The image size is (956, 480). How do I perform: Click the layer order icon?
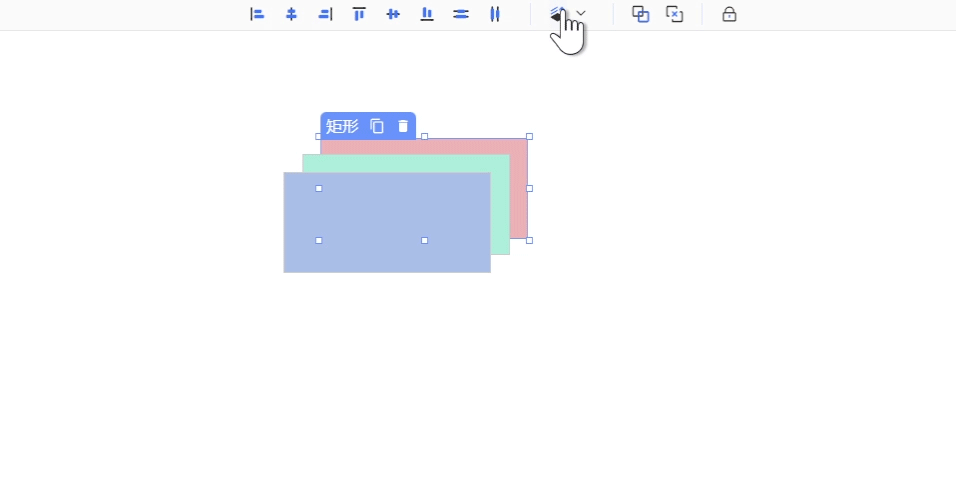tap(557, 14)
